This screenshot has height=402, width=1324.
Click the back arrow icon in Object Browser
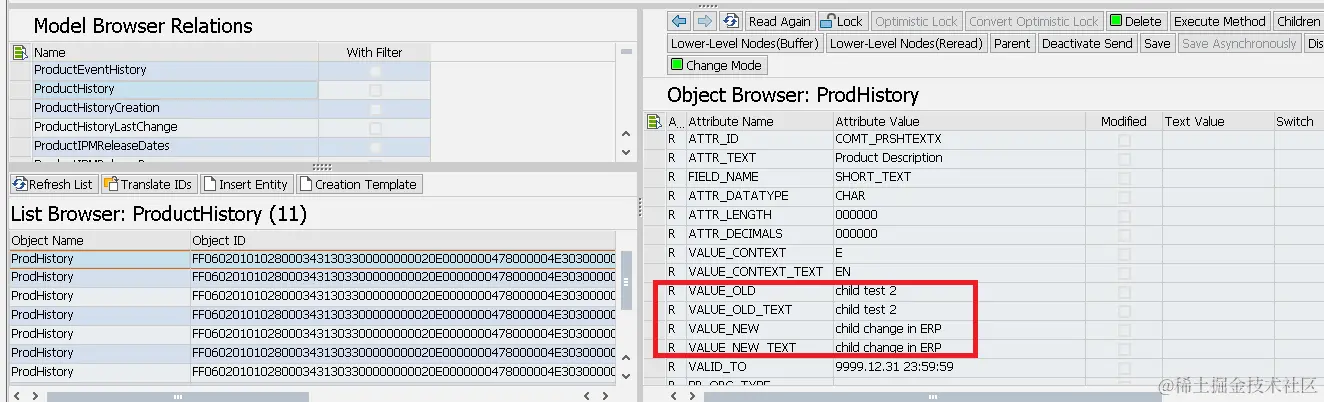tap(680, 21)
